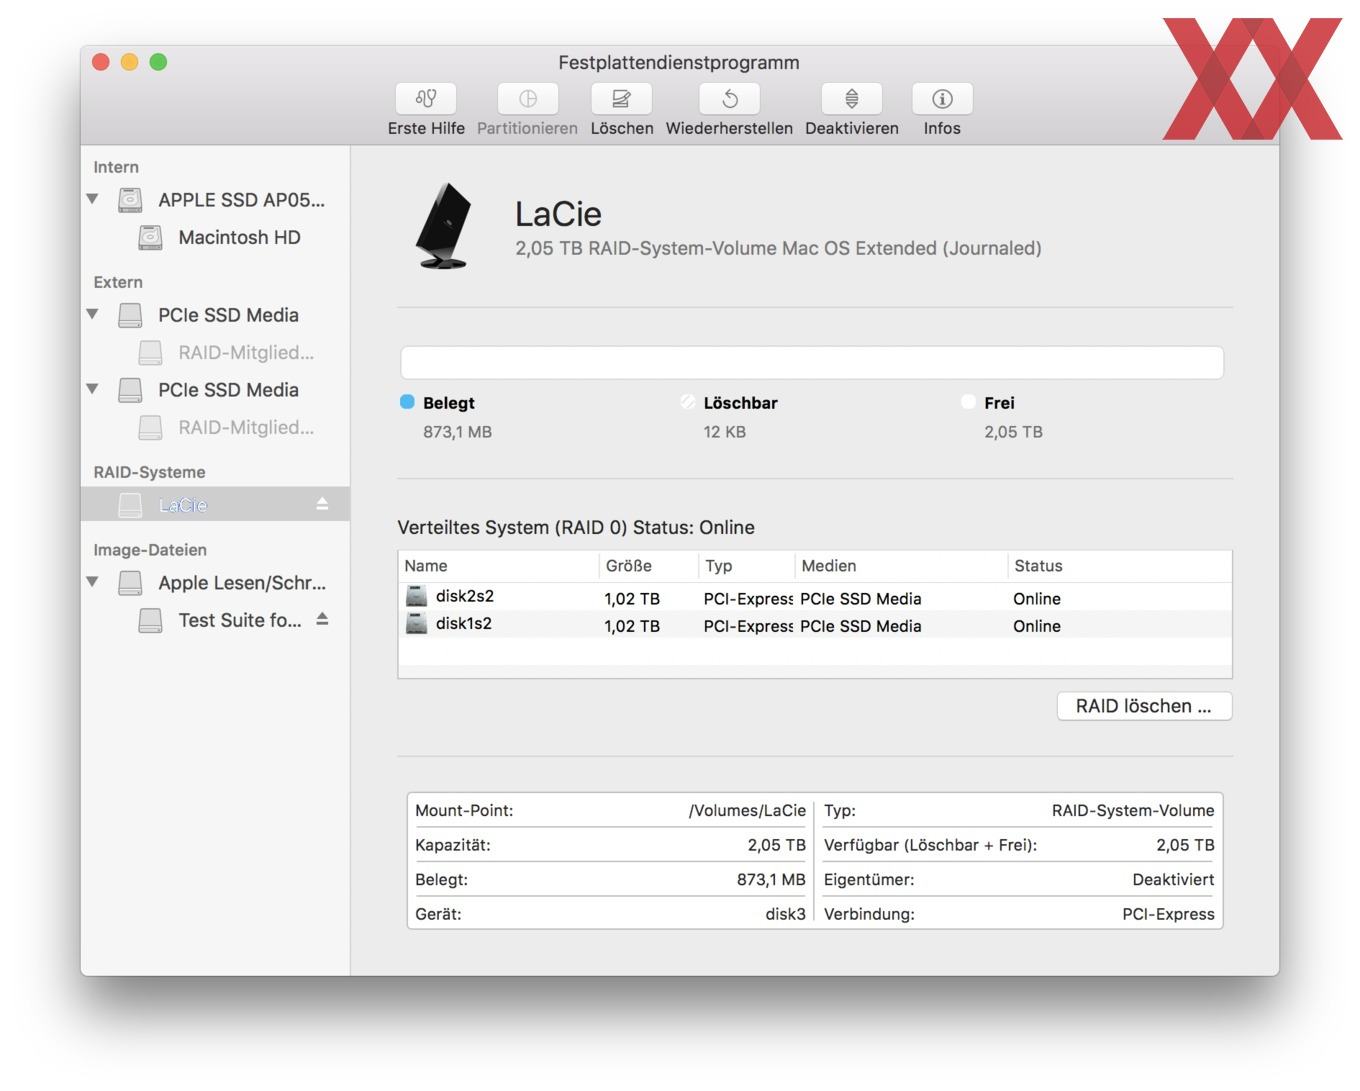Select the Test Suite fo... volume
The width and height of the screenshot is (1360, 1091).
(x=240, y=620)
